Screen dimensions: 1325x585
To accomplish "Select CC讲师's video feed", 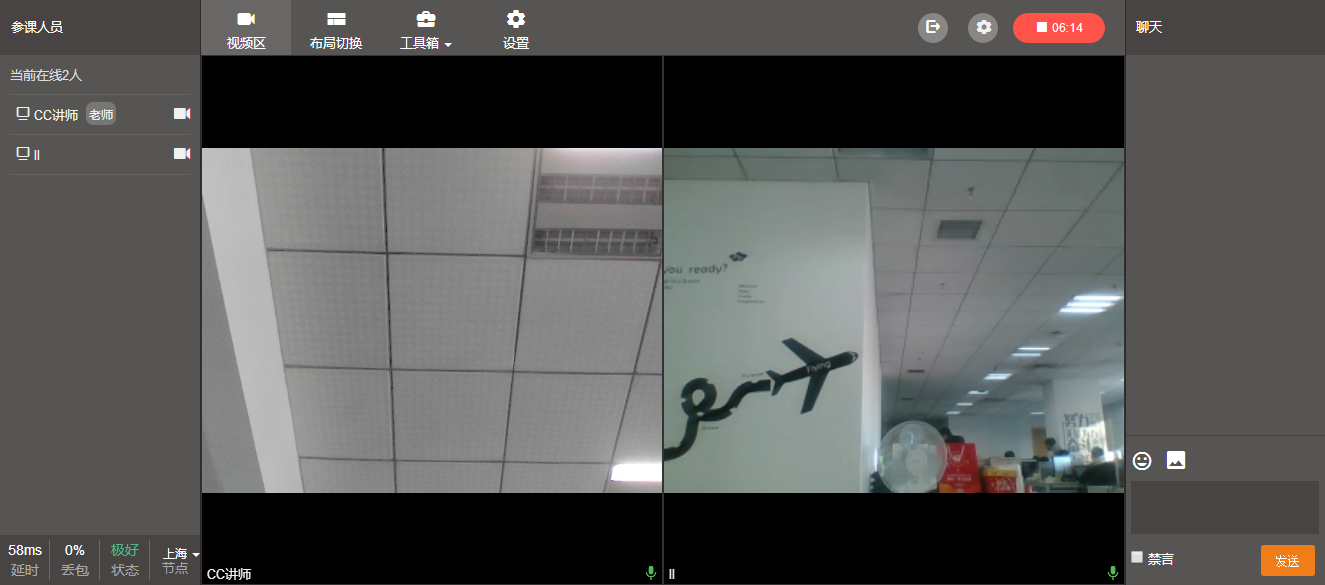I will pyautogui.click(x=432, y=320).
